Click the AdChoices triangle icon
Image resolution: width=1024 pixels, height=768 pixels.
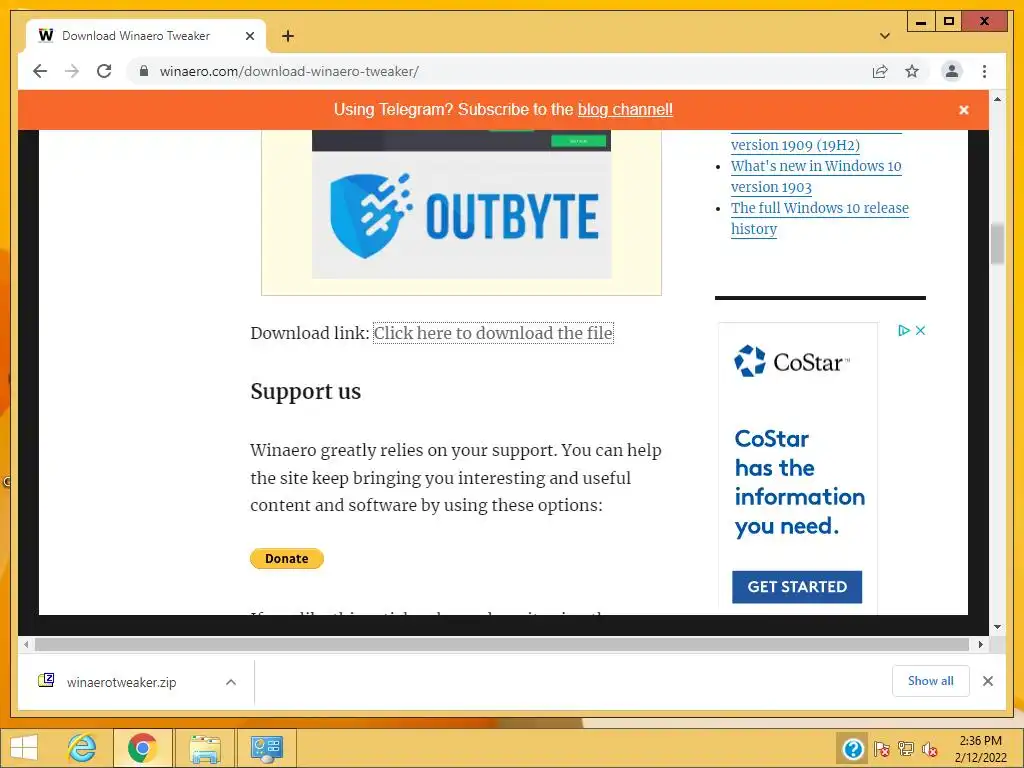pos(904,330)
